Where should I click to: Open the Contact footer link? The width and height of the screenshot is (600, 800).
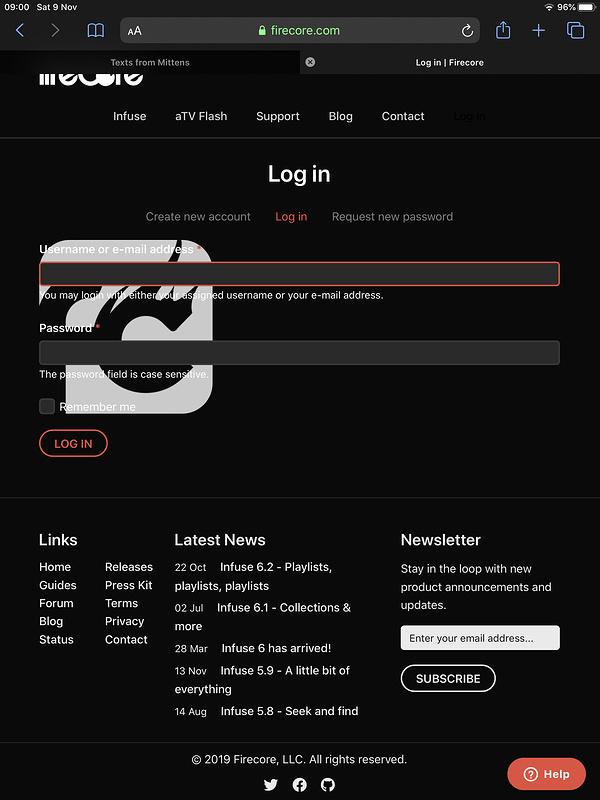point(126,639)
